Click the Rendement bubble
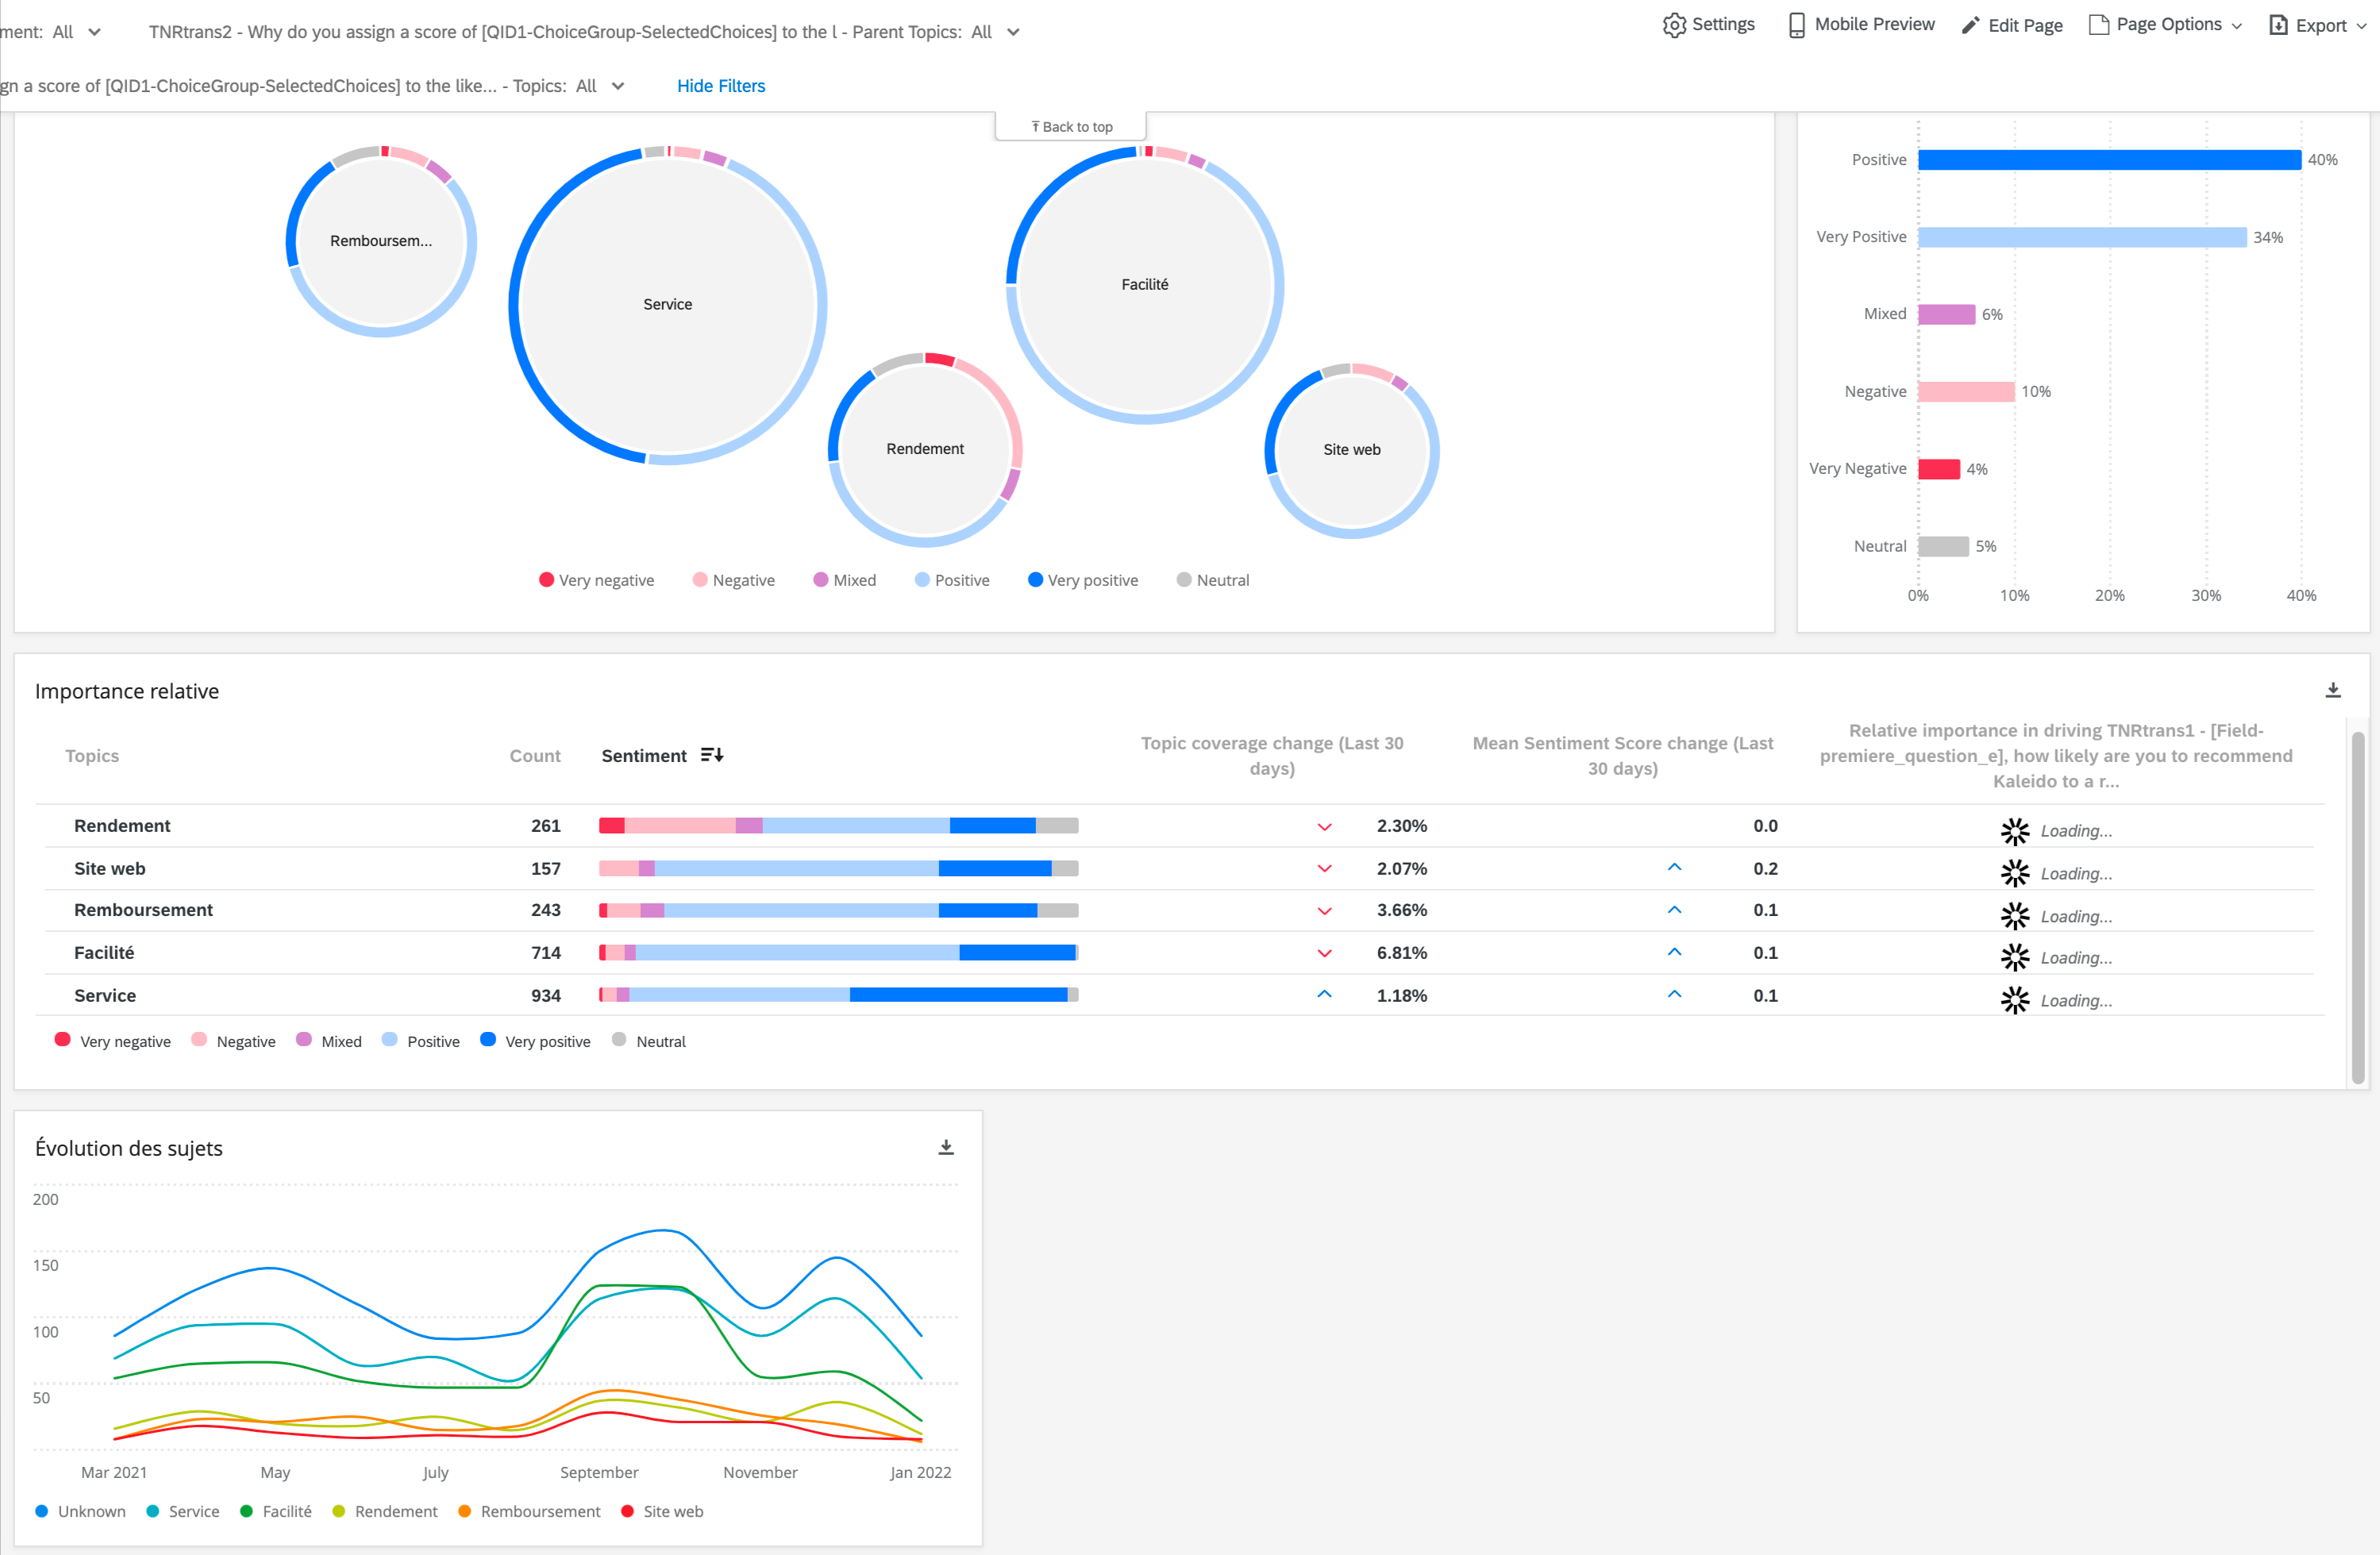 coord(925,449)
